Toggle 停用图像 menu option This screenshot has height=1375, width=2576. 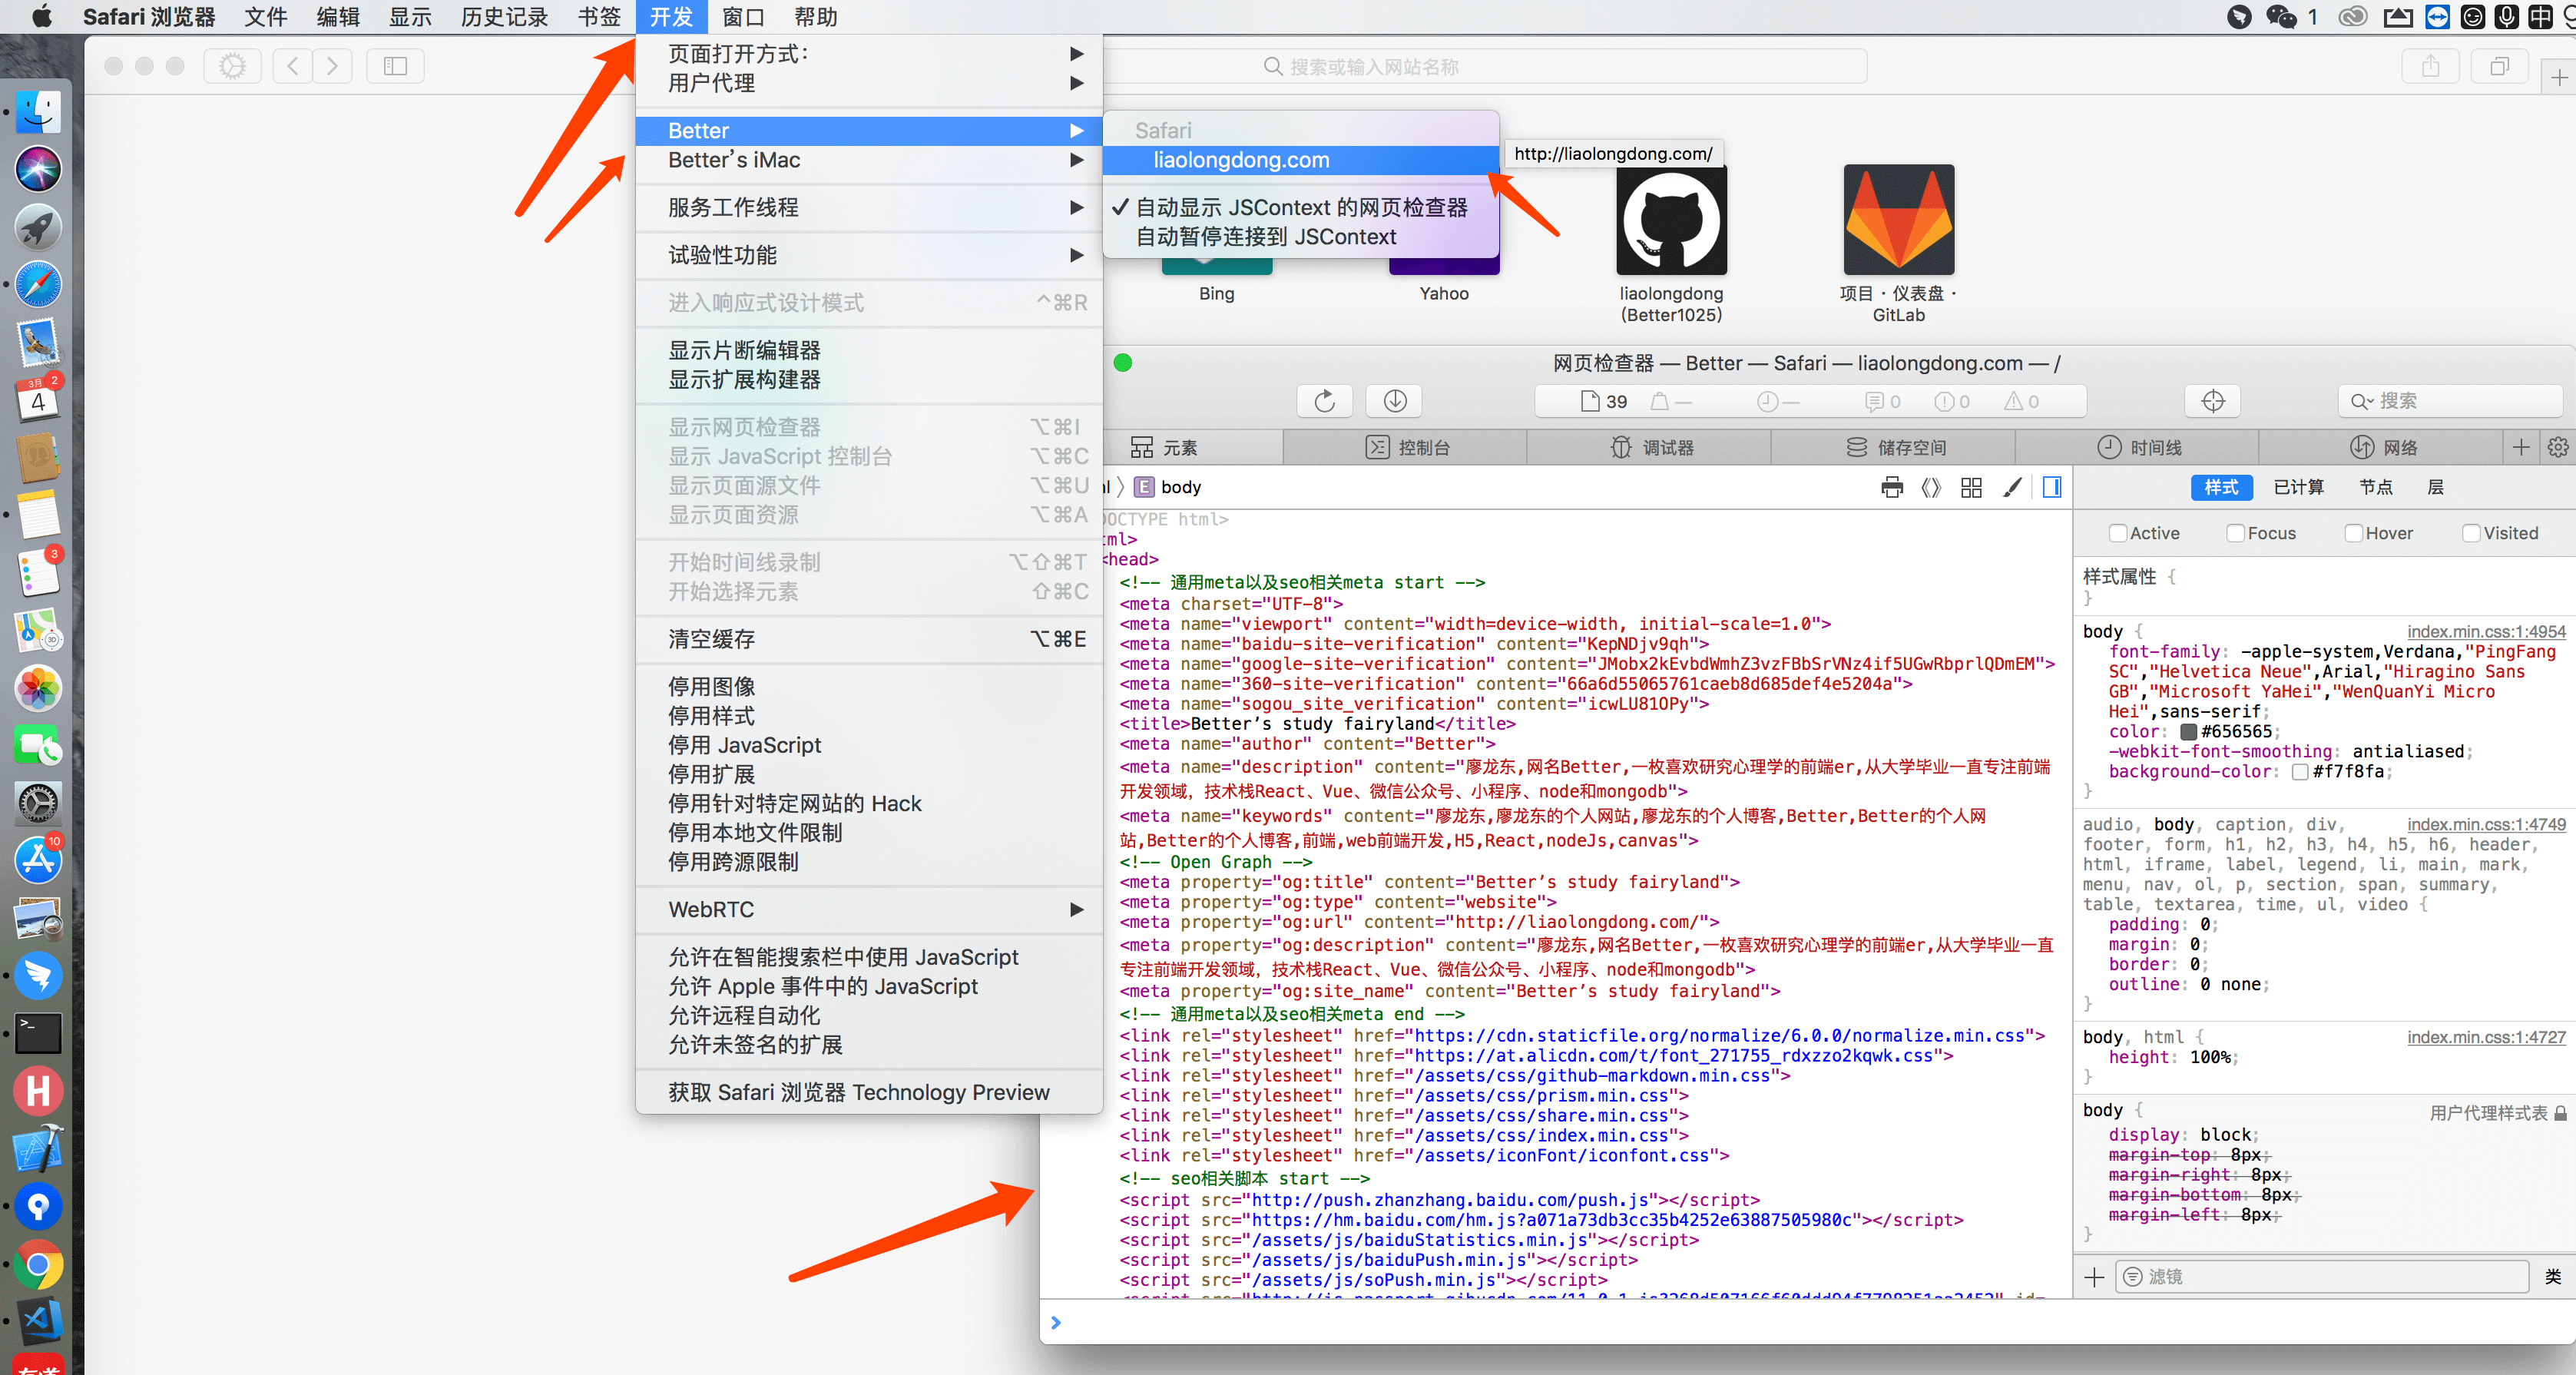(x=869, y=687)
